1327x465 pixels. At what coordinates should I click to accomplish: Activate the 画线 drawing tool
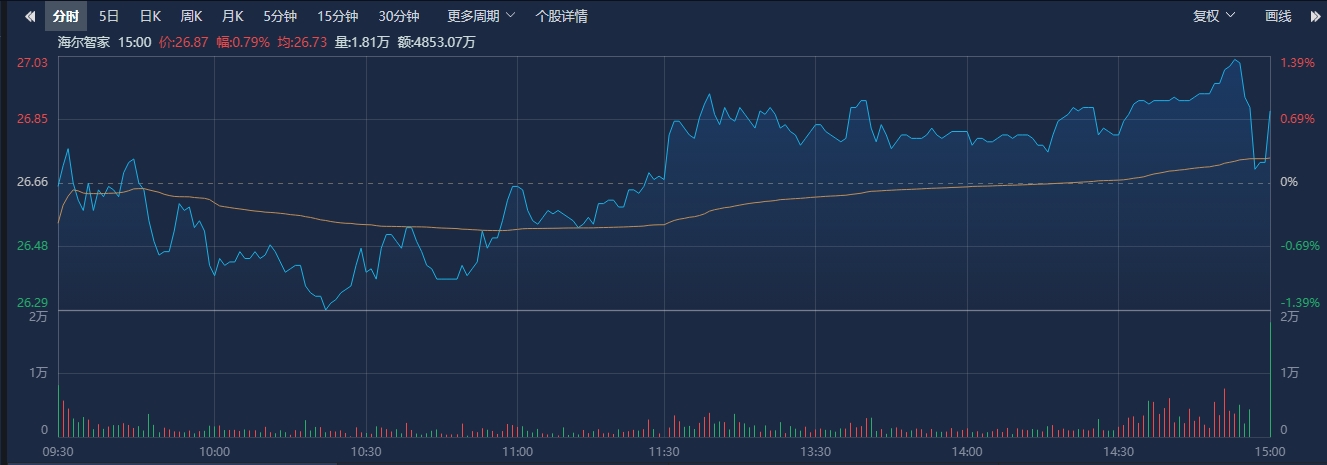[1278, 16]
